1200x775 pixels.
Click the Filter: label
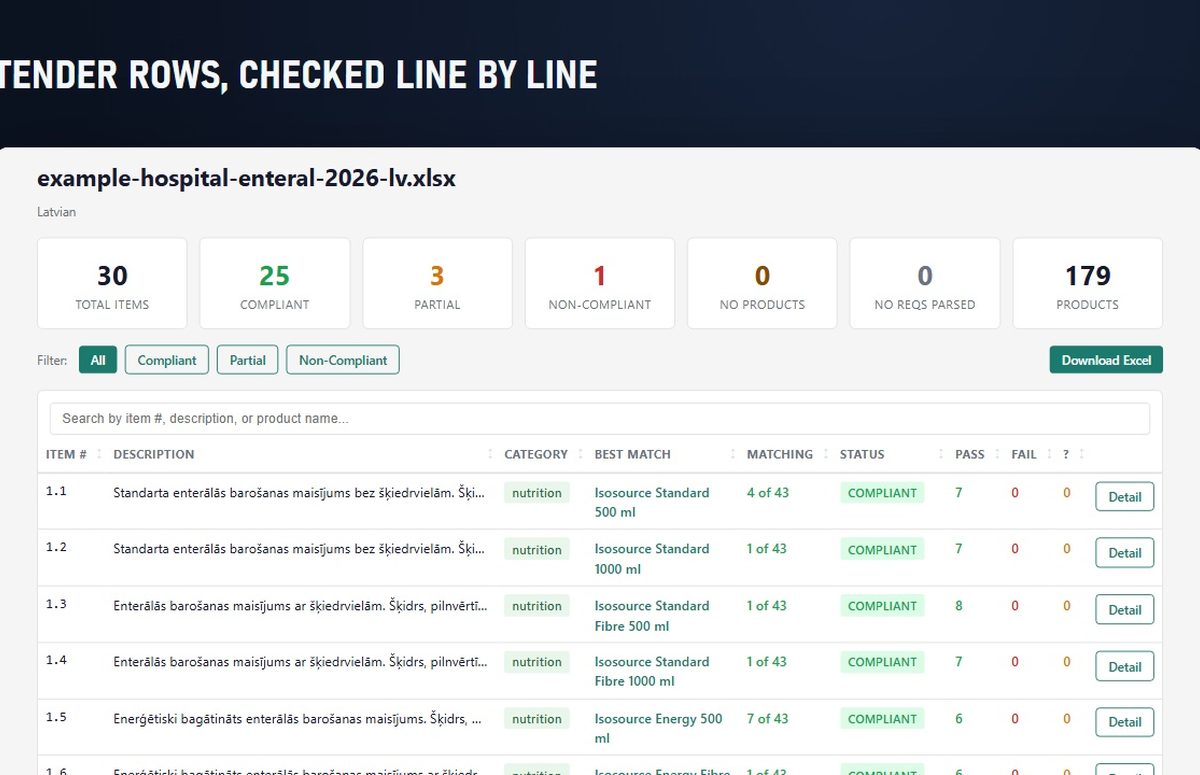tap(52, 360)
